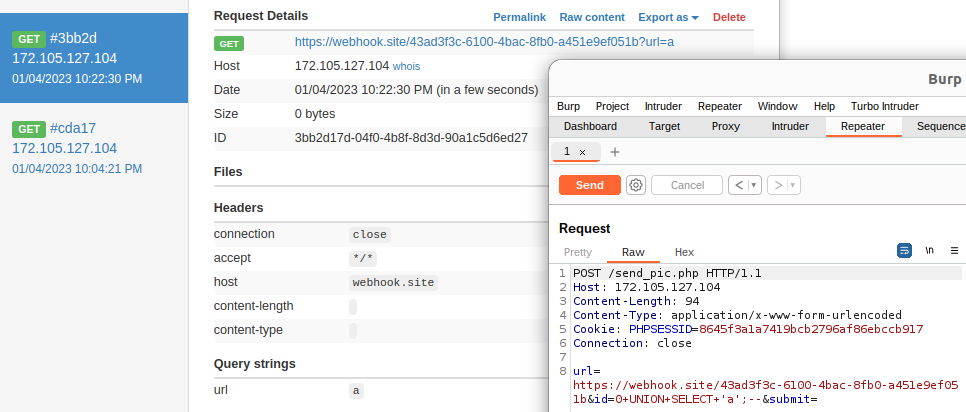This screenshot has width=966, height=412.
Task: Open the Intruder menu in menu bar
Action: [x=663, y=106]
